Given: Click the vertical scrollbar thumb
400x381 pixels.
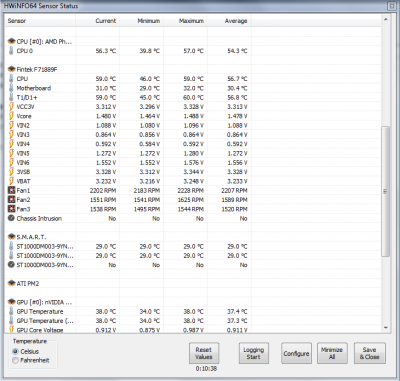Looking at the screenshot, I should [x=385, y=191].
